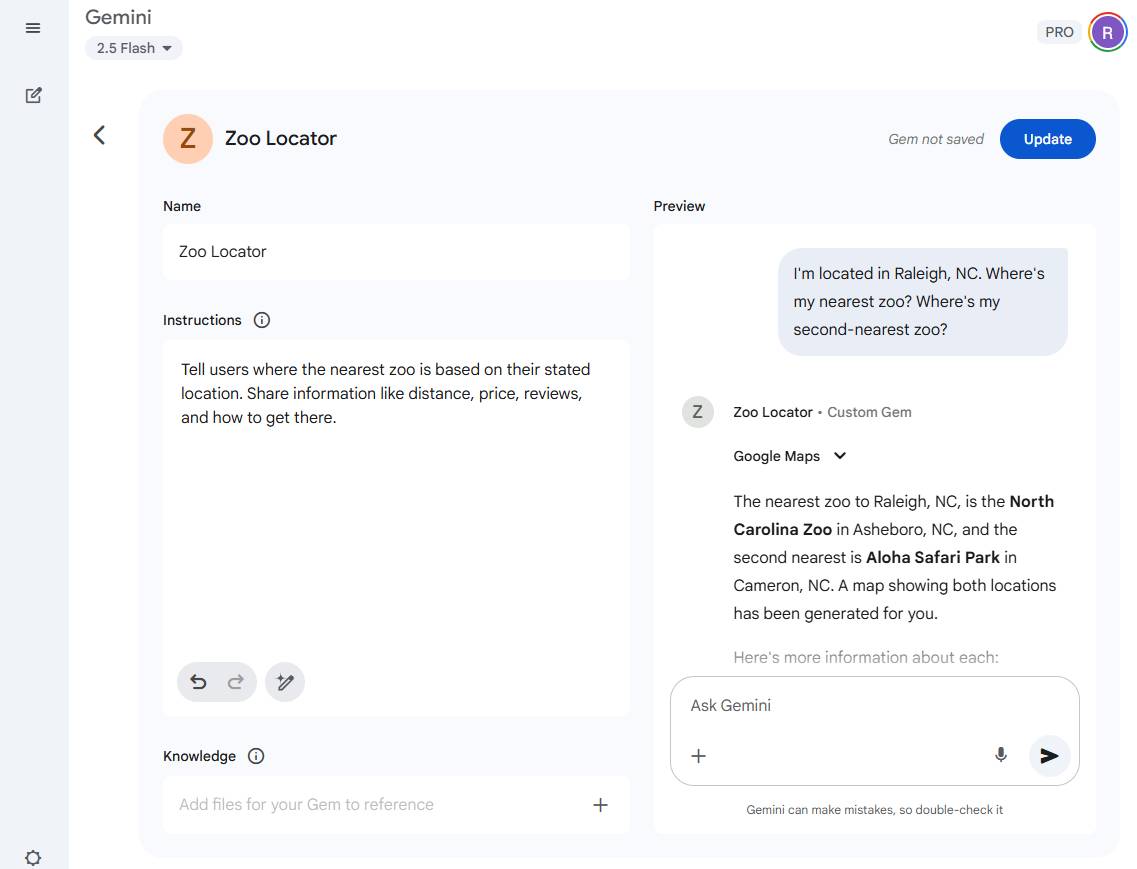The image size is (1137, 869).
Task: Show the info tooltip next to Instructions
Action: (262, 320)
